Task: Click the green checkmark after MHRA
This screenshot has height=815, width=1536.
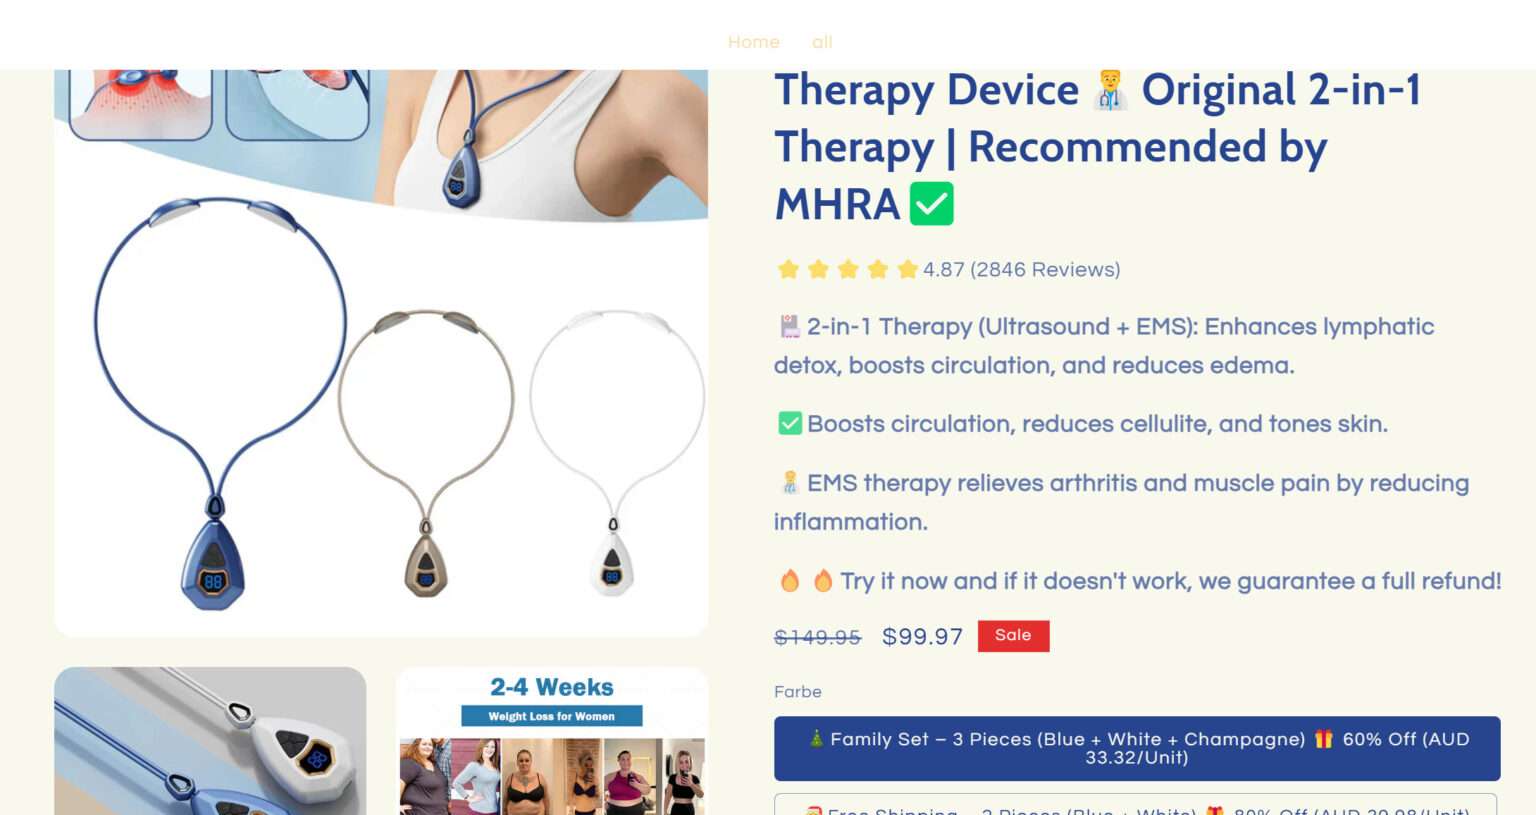Action: point(931,204)
